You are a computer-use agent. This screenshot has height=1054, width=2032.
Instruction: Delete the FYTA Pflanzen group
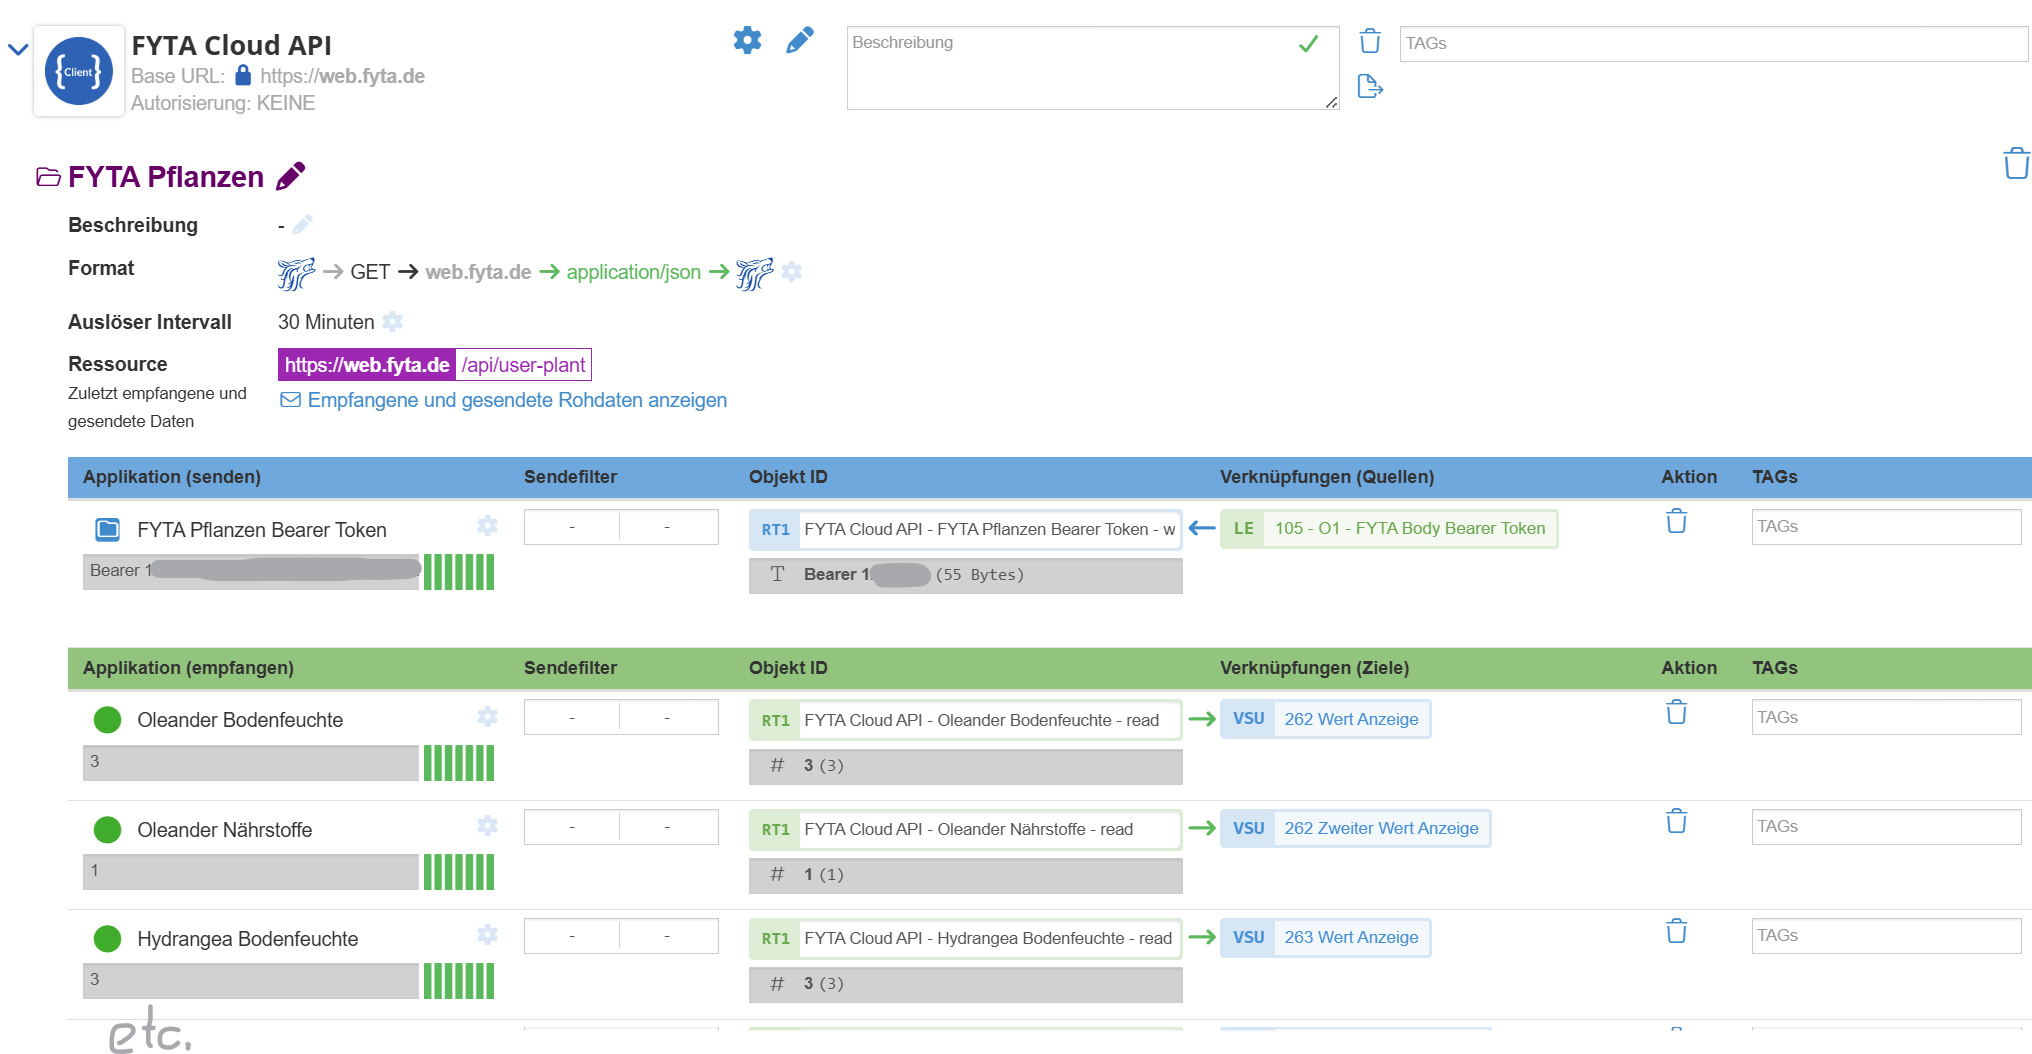(x=2016, y=163)
